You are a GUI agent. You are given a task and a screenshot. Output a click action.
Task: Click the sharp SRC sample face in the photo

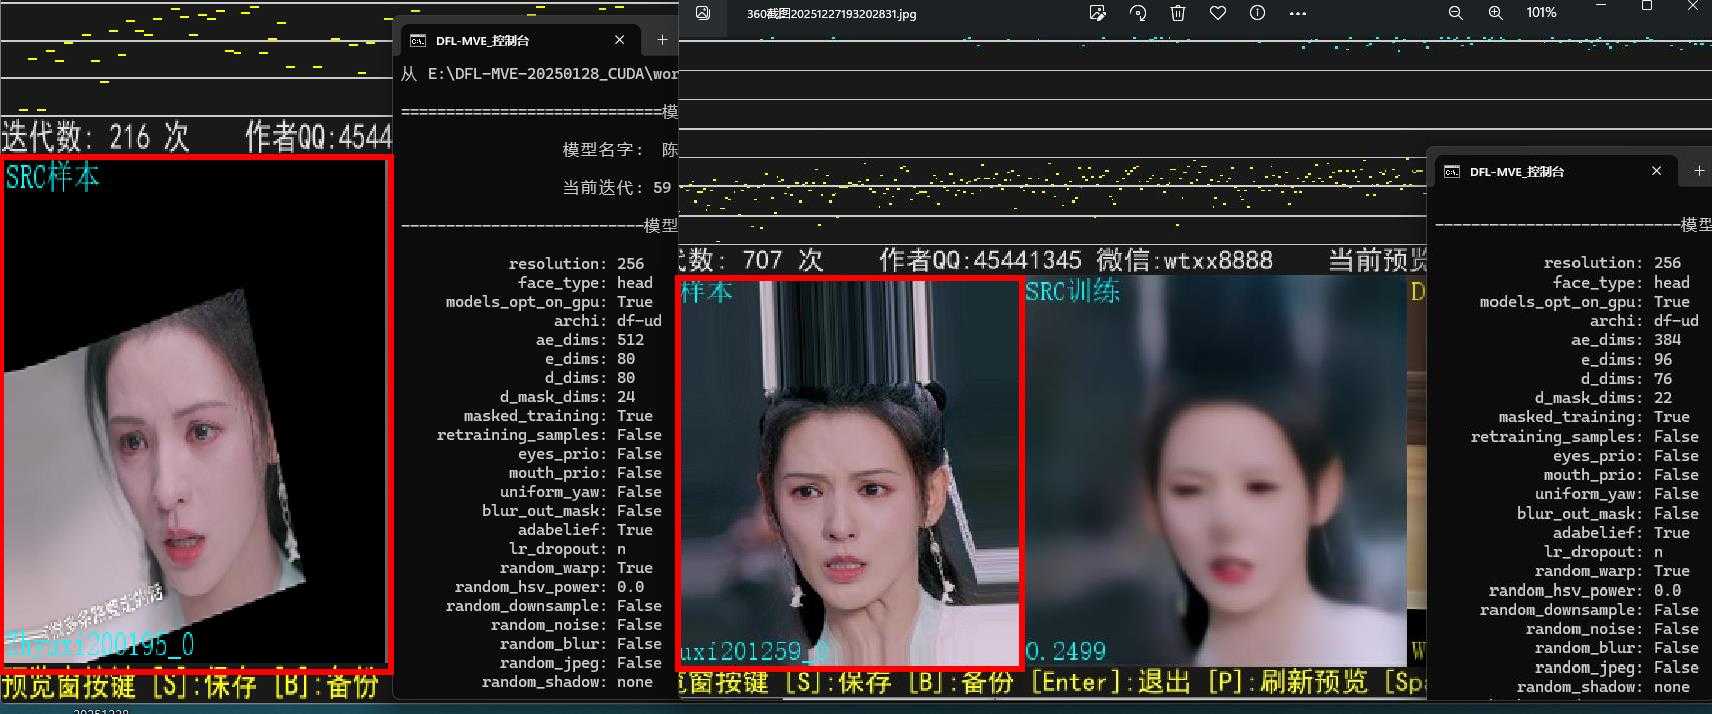pyautogui.click(x=848, y=471)
